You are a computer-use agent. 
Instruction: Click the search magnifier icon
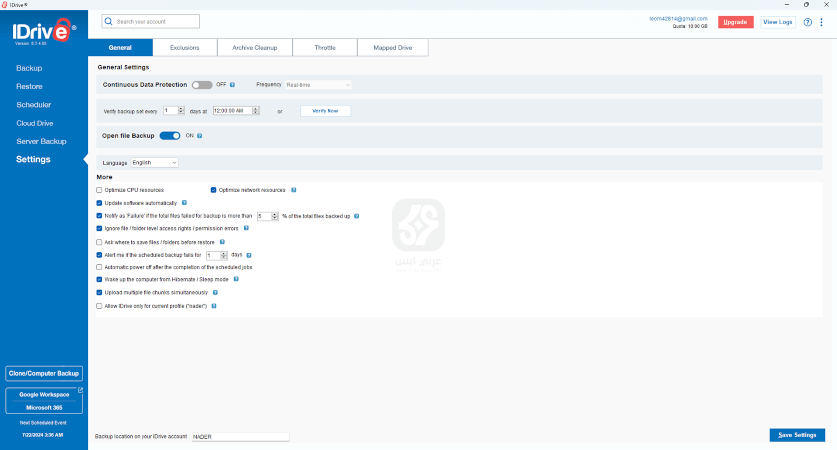tap(109, 21)
